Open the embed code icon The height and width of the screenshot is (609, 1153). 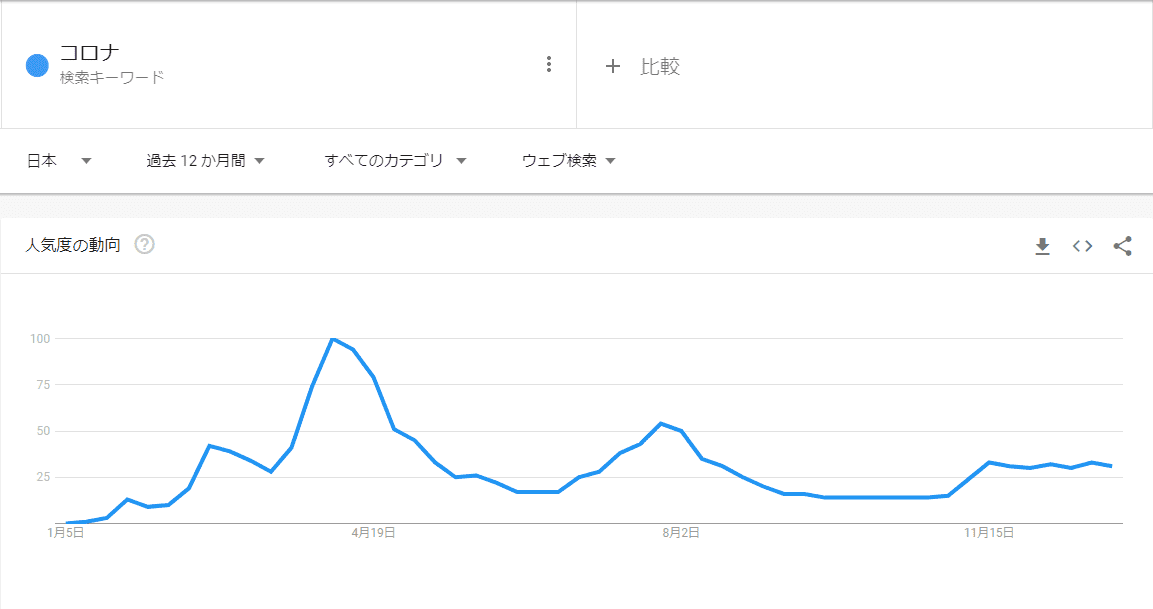pyautogui.click(x=1082, y=246)
